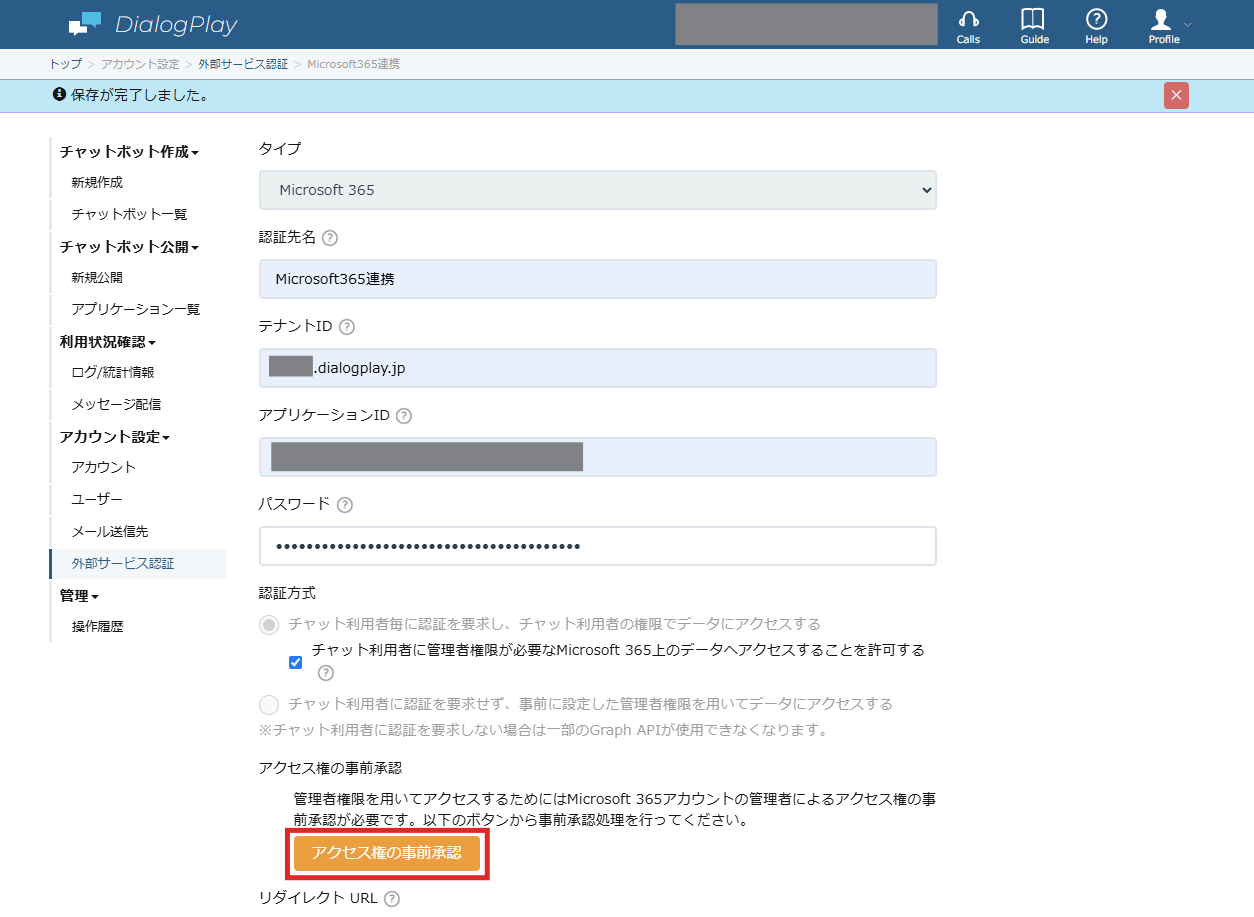Click アカウント設定 in the breadcrumb
The image size is (1254, 917).
140,64
